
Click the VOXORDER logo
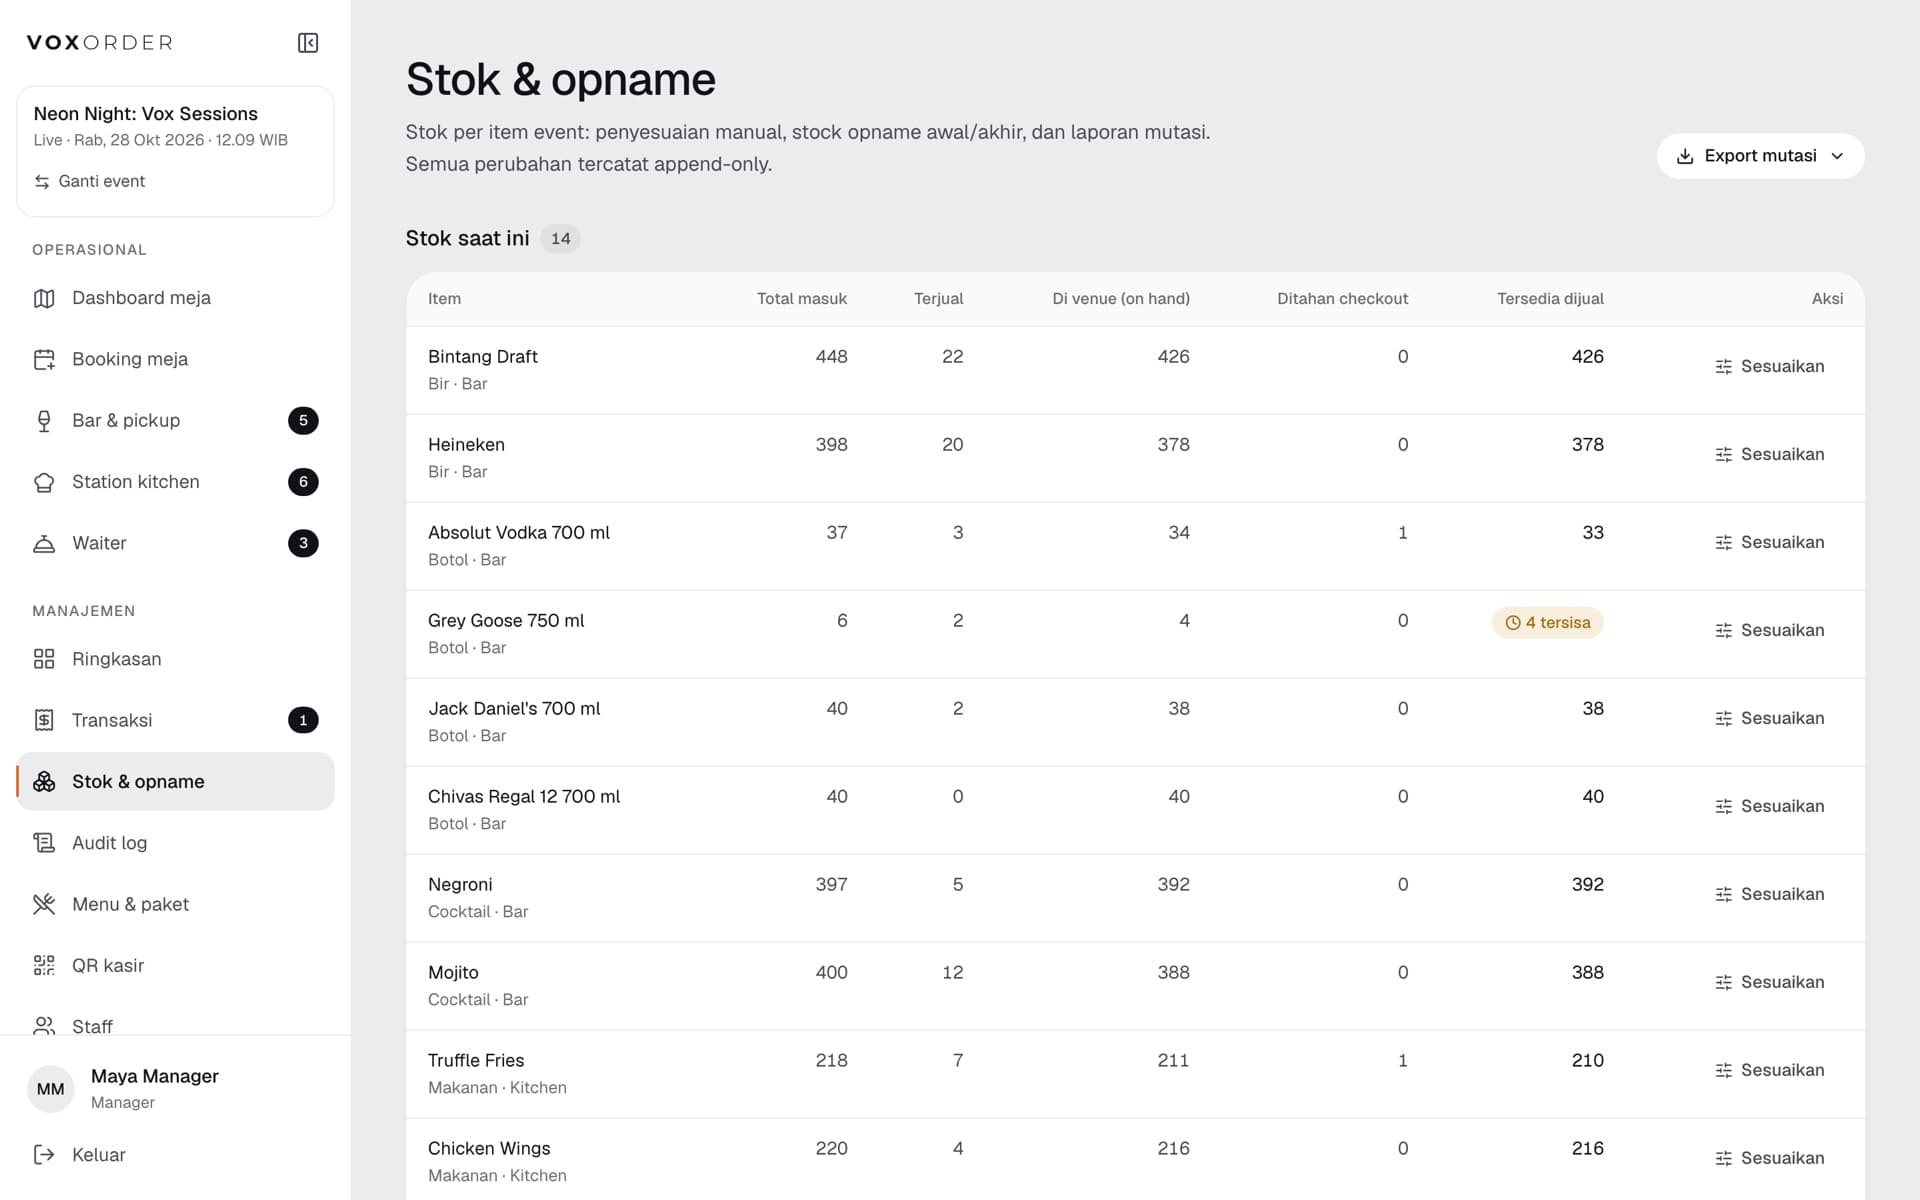coord(99,43)
